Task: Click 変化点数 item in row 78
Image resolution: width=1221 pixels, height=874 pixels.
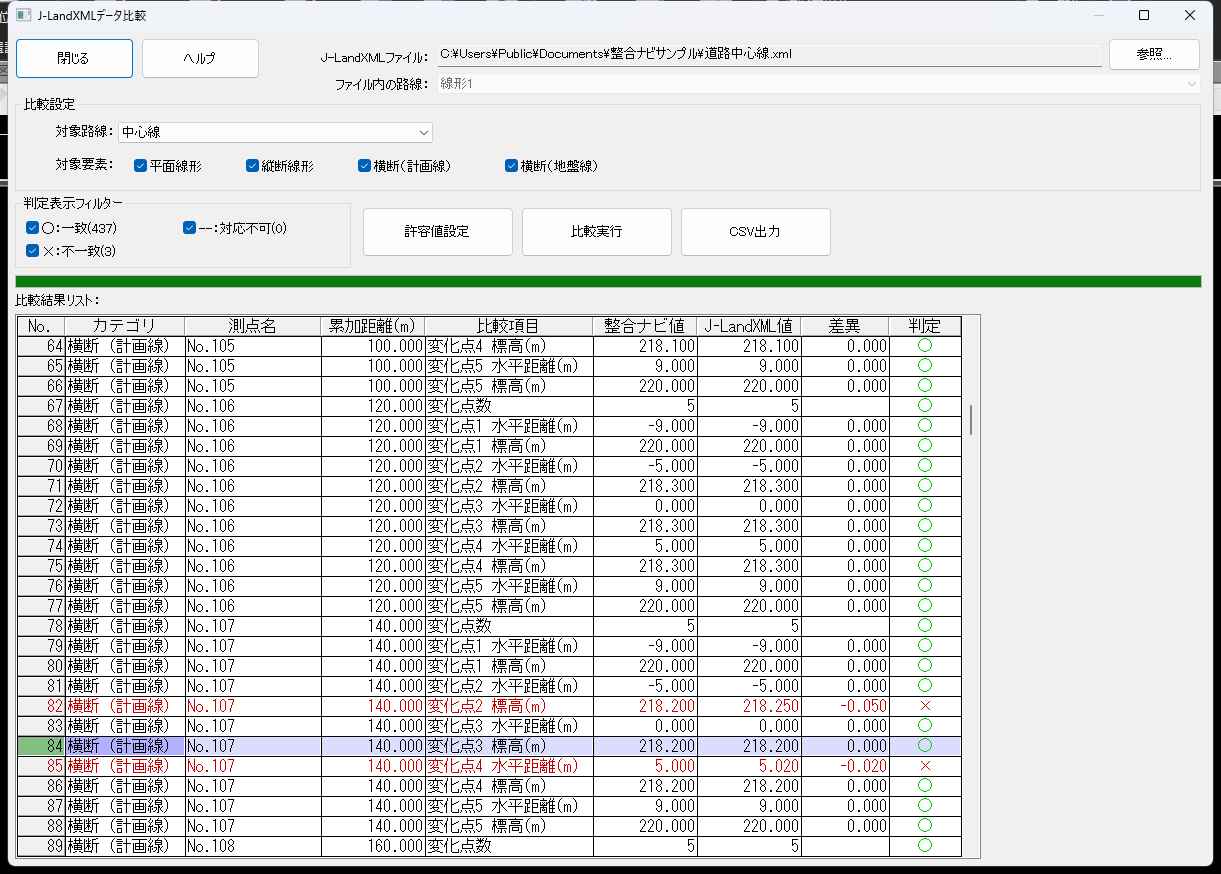Action: [509, 626]
